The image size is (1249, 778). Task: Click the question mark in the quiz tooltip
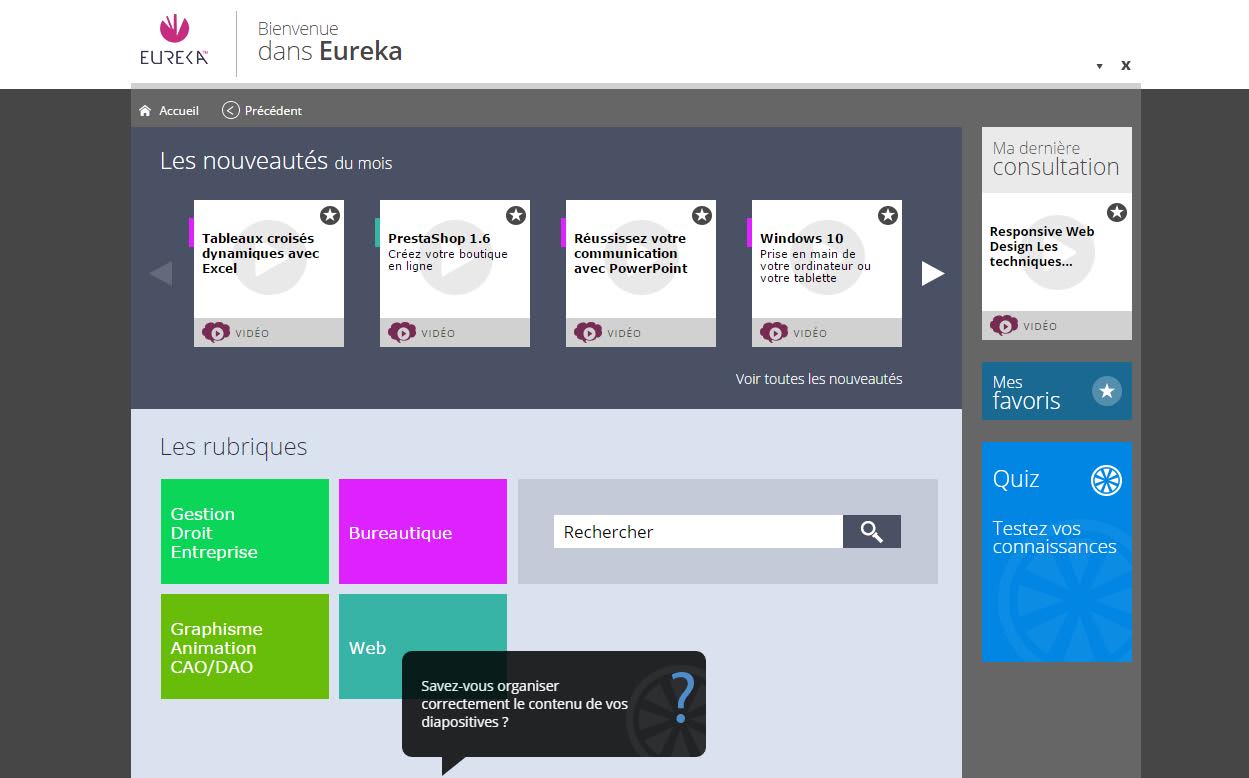tap(682, 698)
